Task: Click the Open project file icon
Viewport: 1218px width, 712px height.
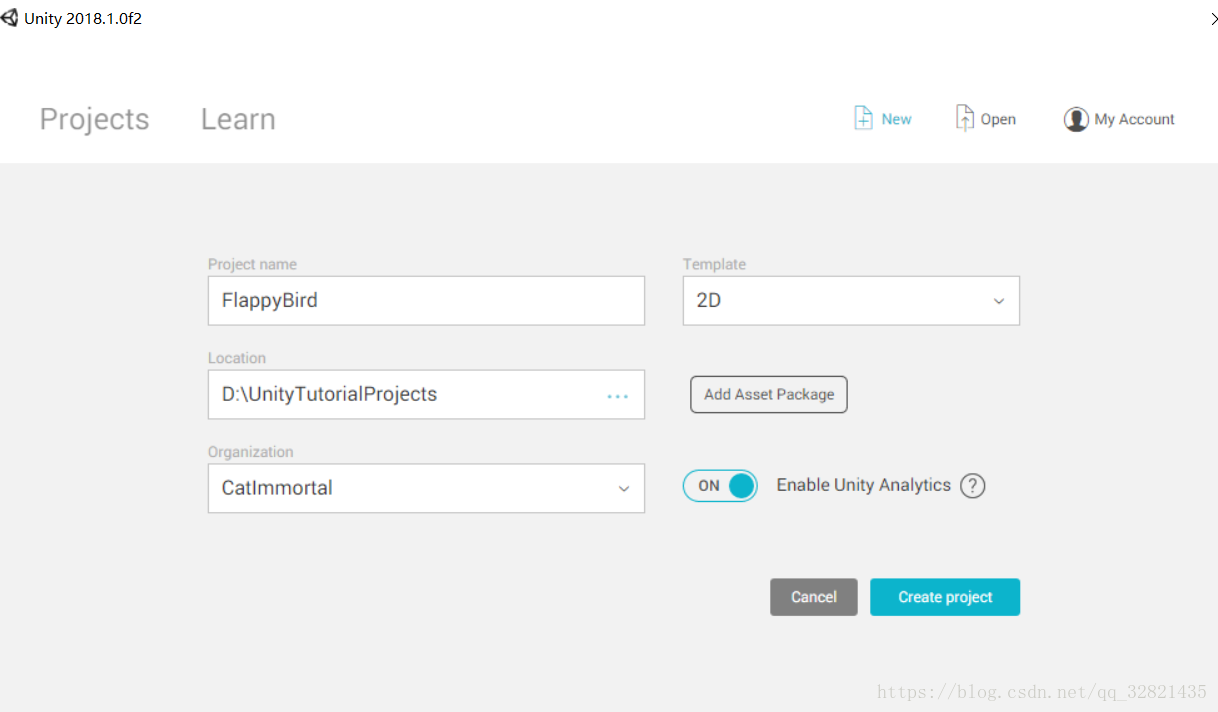Action: (965, 118)
